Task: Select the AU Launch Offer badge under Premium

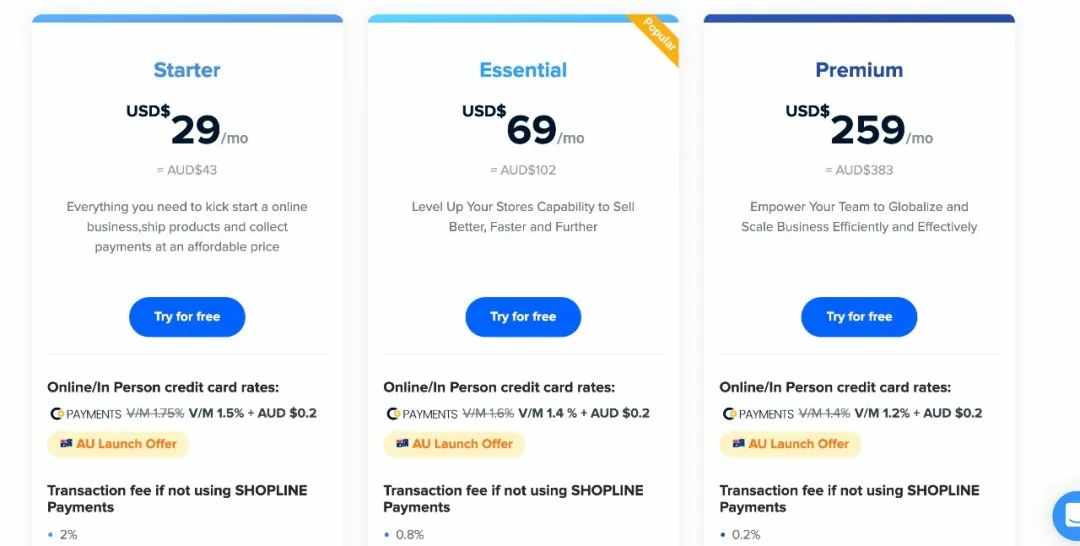Action: [x=790, y=444]
